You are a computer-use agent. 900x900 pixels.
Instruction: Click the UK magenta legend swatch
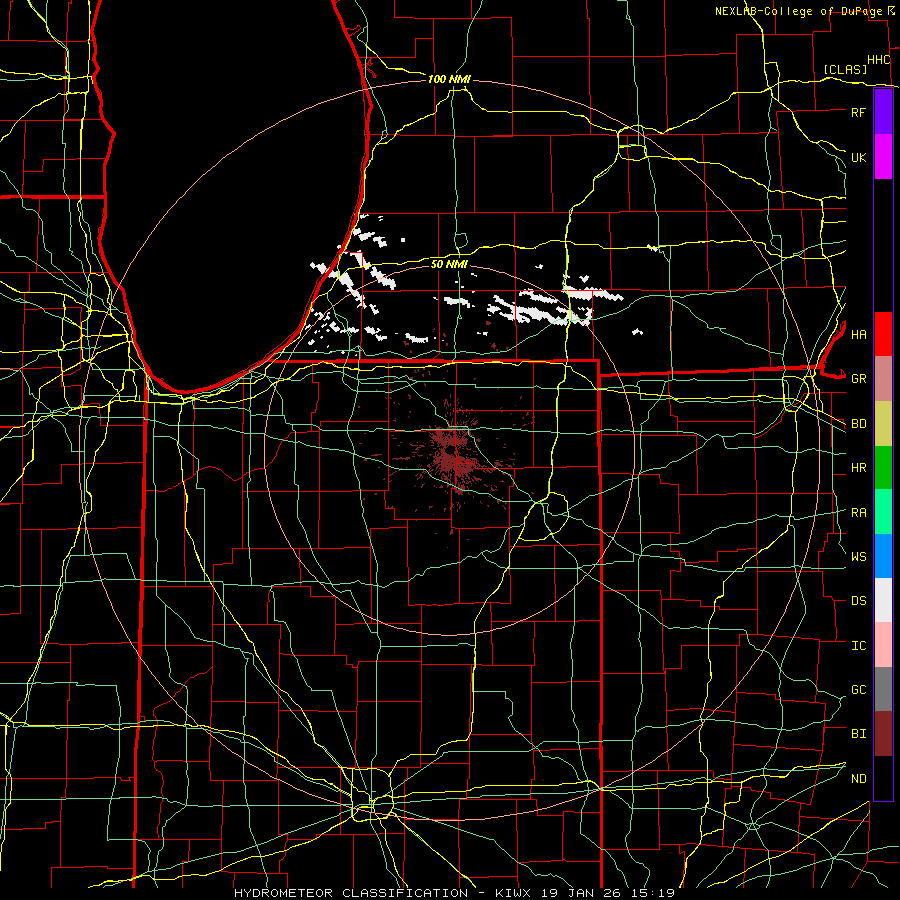[x=883, y=157]
